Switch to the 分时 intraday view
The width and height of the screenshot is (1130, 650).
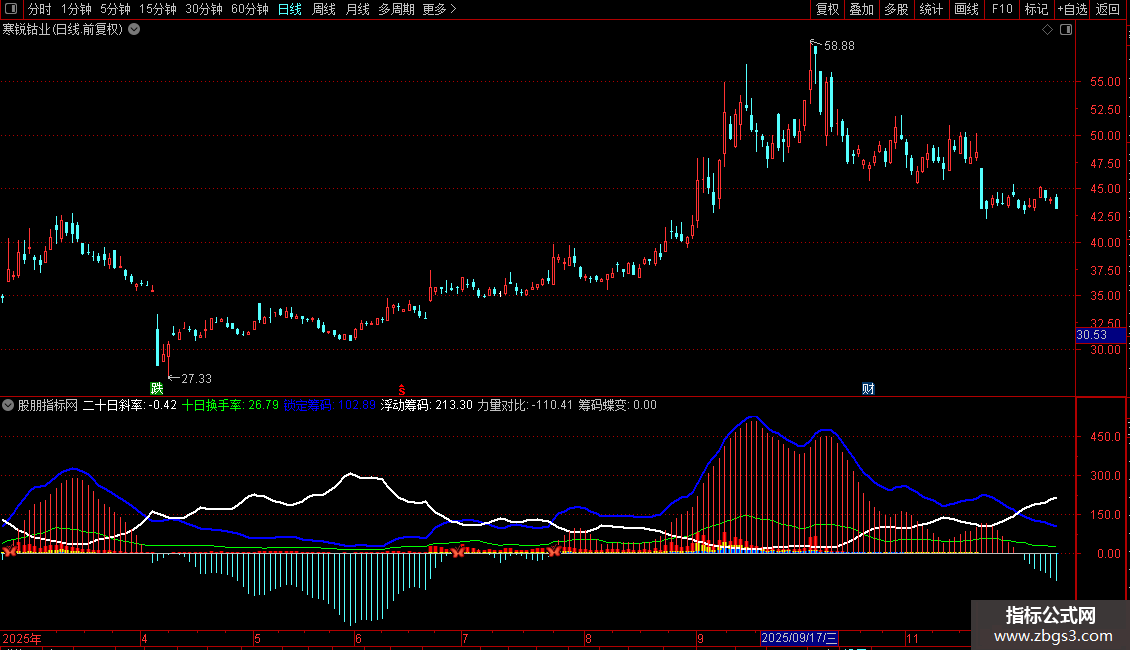point(39,10)
